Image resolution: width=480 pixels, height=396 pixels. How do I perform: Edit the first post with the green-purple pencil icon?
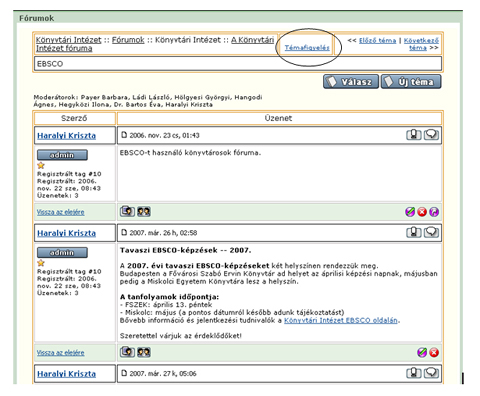click(x=410, y=212)
